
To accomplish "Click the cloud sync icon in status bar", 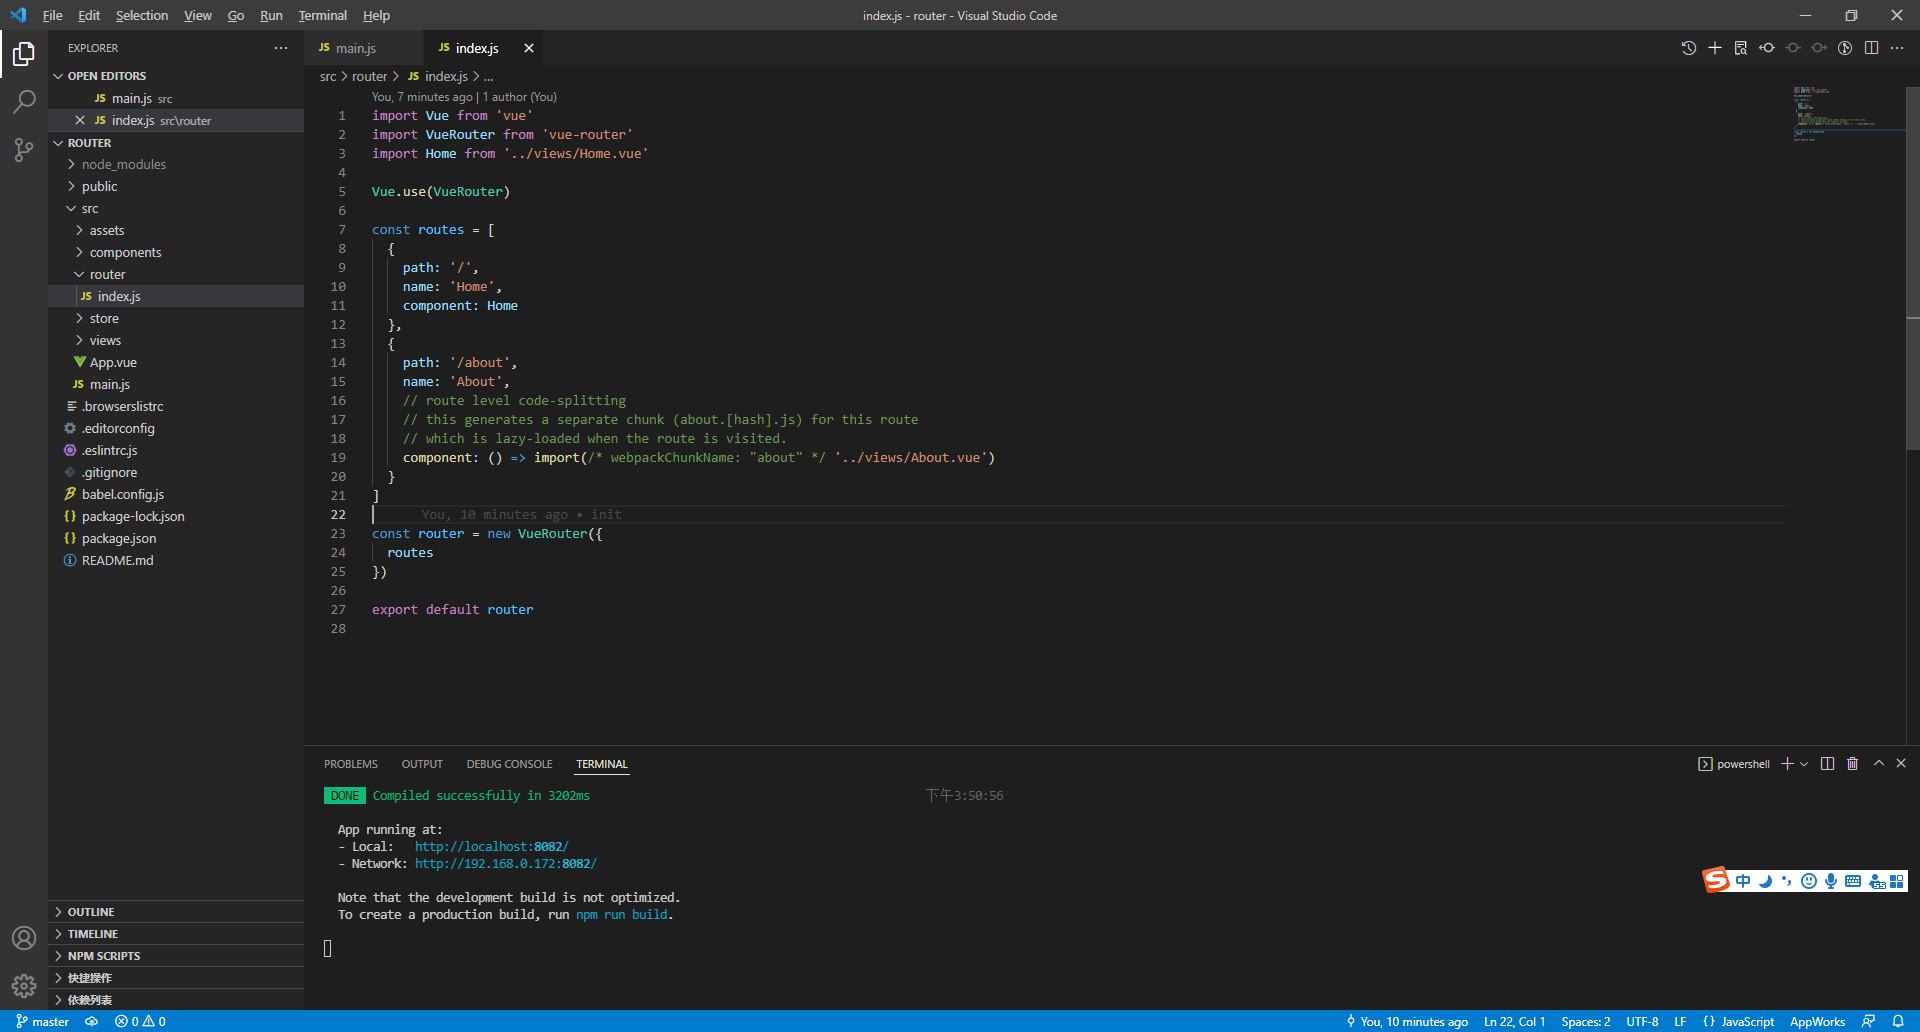I will (x=91, y=1021).
